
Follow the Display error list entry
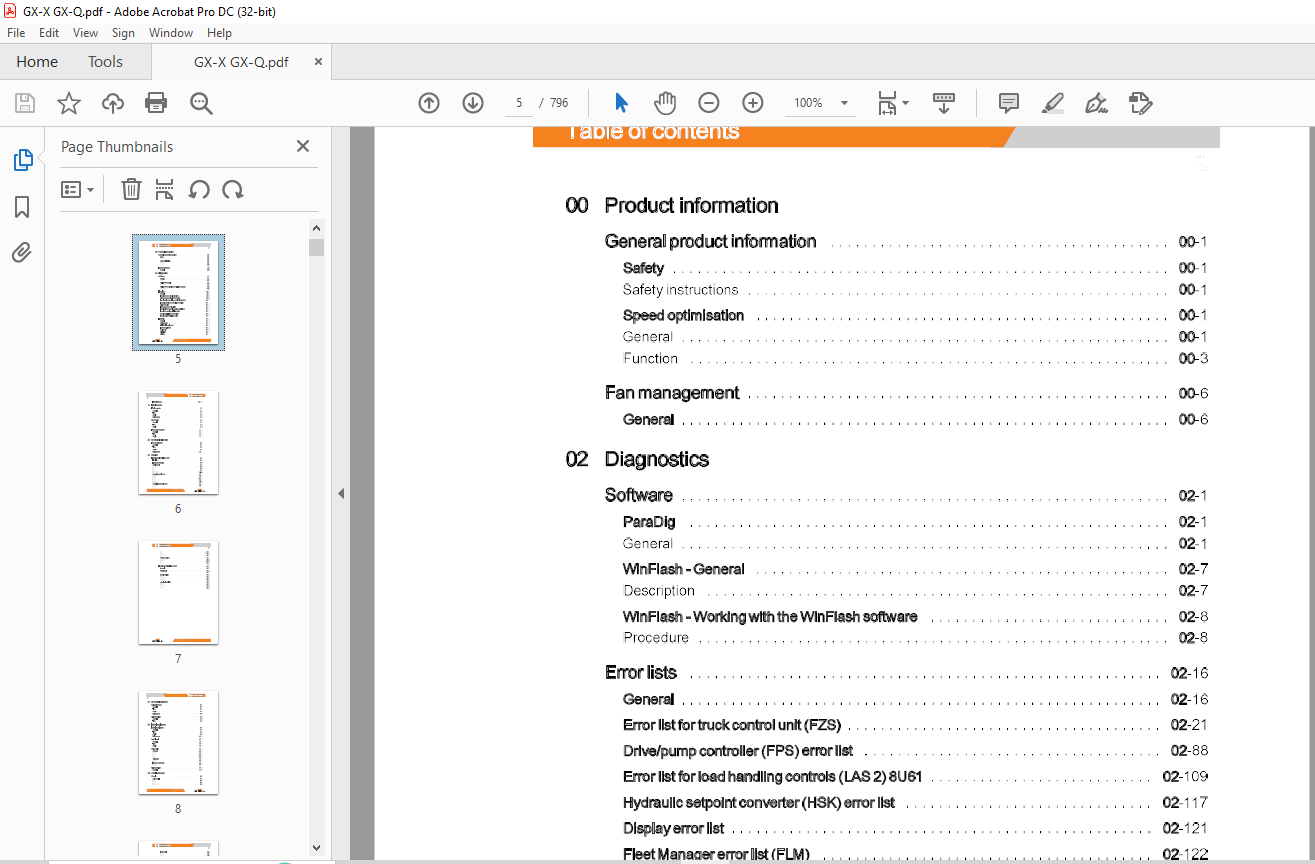coord(673,829)
